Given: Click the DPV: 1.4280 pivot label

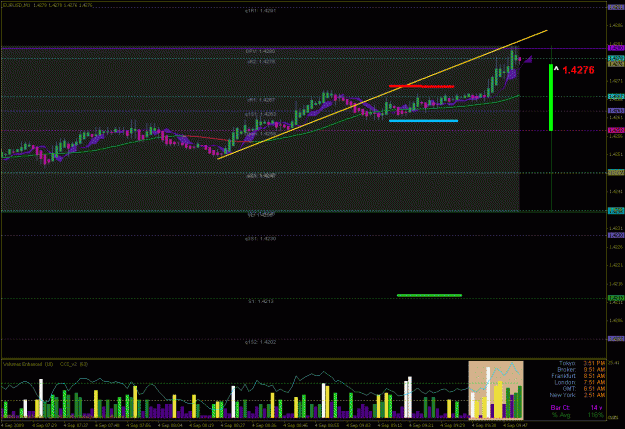Looking at the screenshot, I should point(260,51).
